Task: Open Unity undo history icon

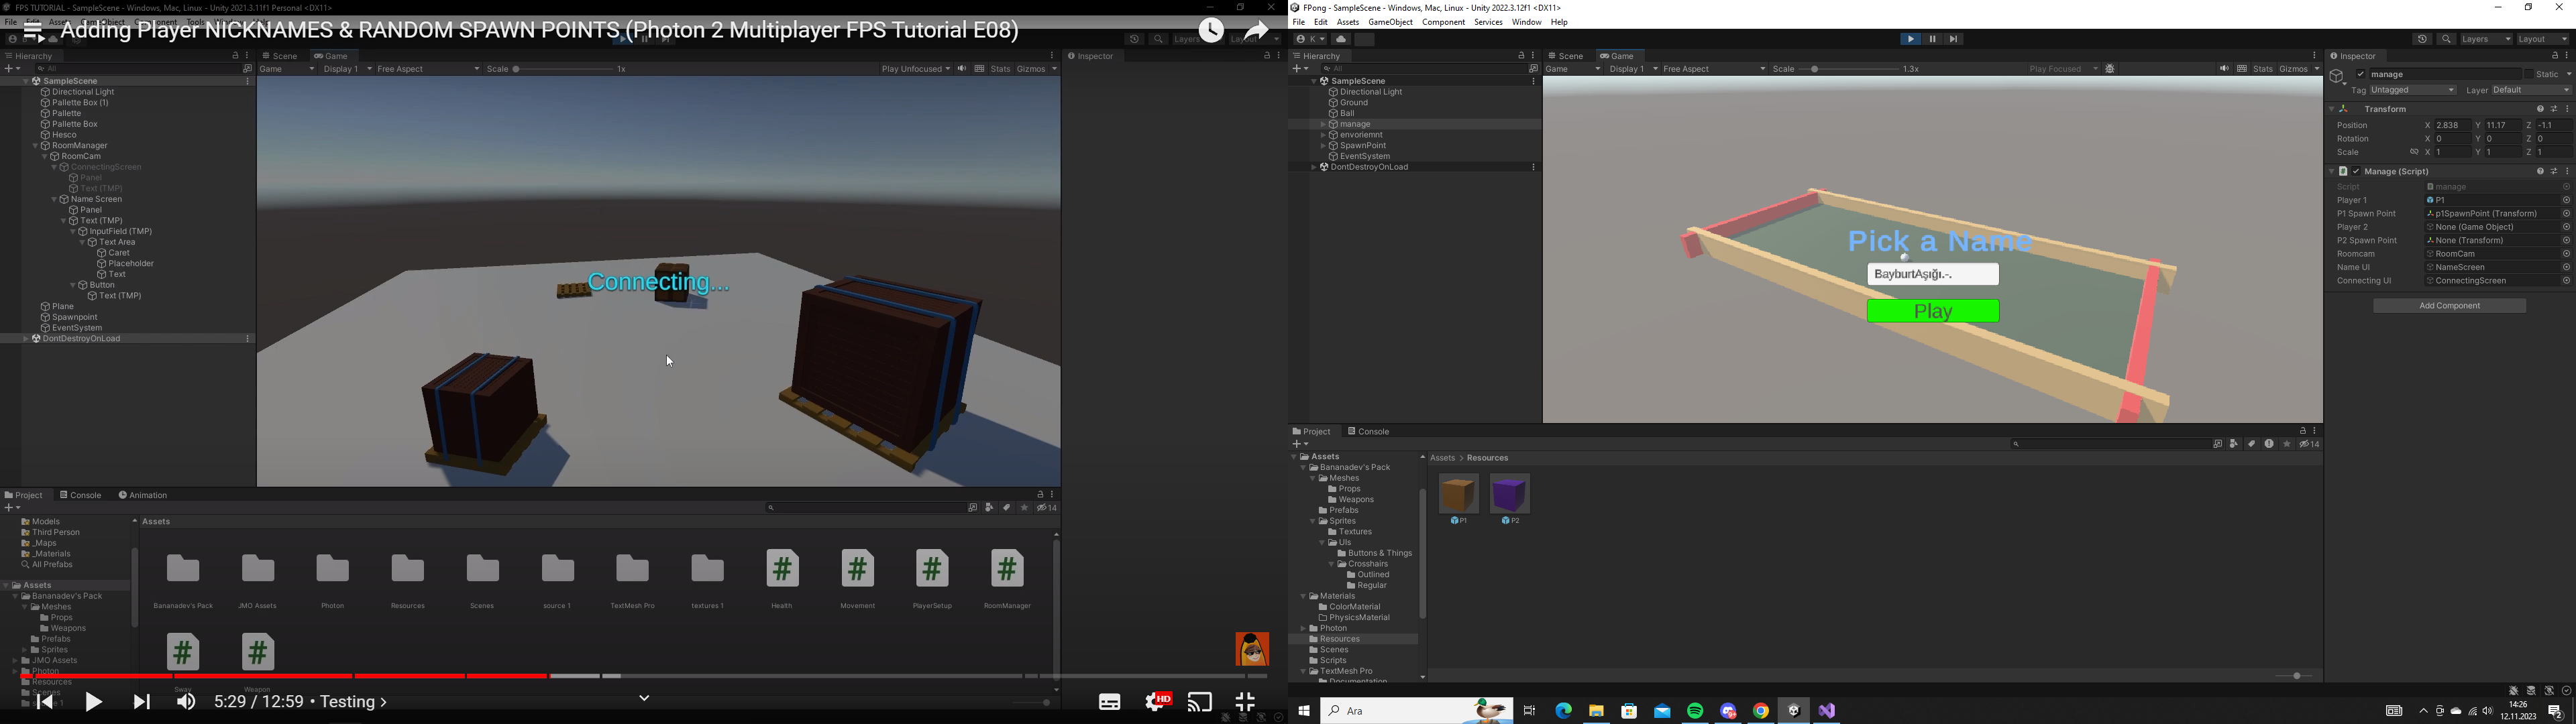Action: point(2422,39)
